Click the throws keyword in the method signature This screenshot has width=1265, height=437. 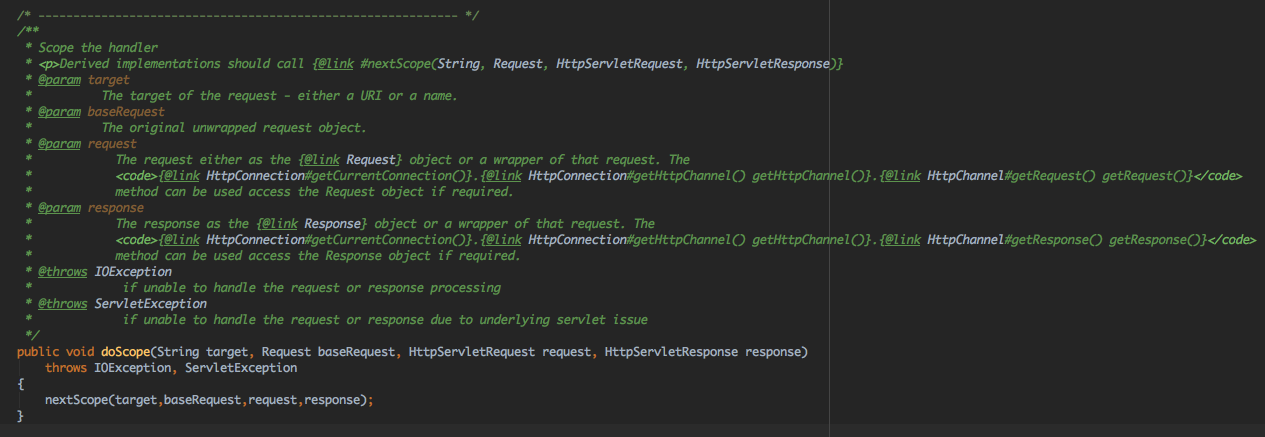coord(66,368)
